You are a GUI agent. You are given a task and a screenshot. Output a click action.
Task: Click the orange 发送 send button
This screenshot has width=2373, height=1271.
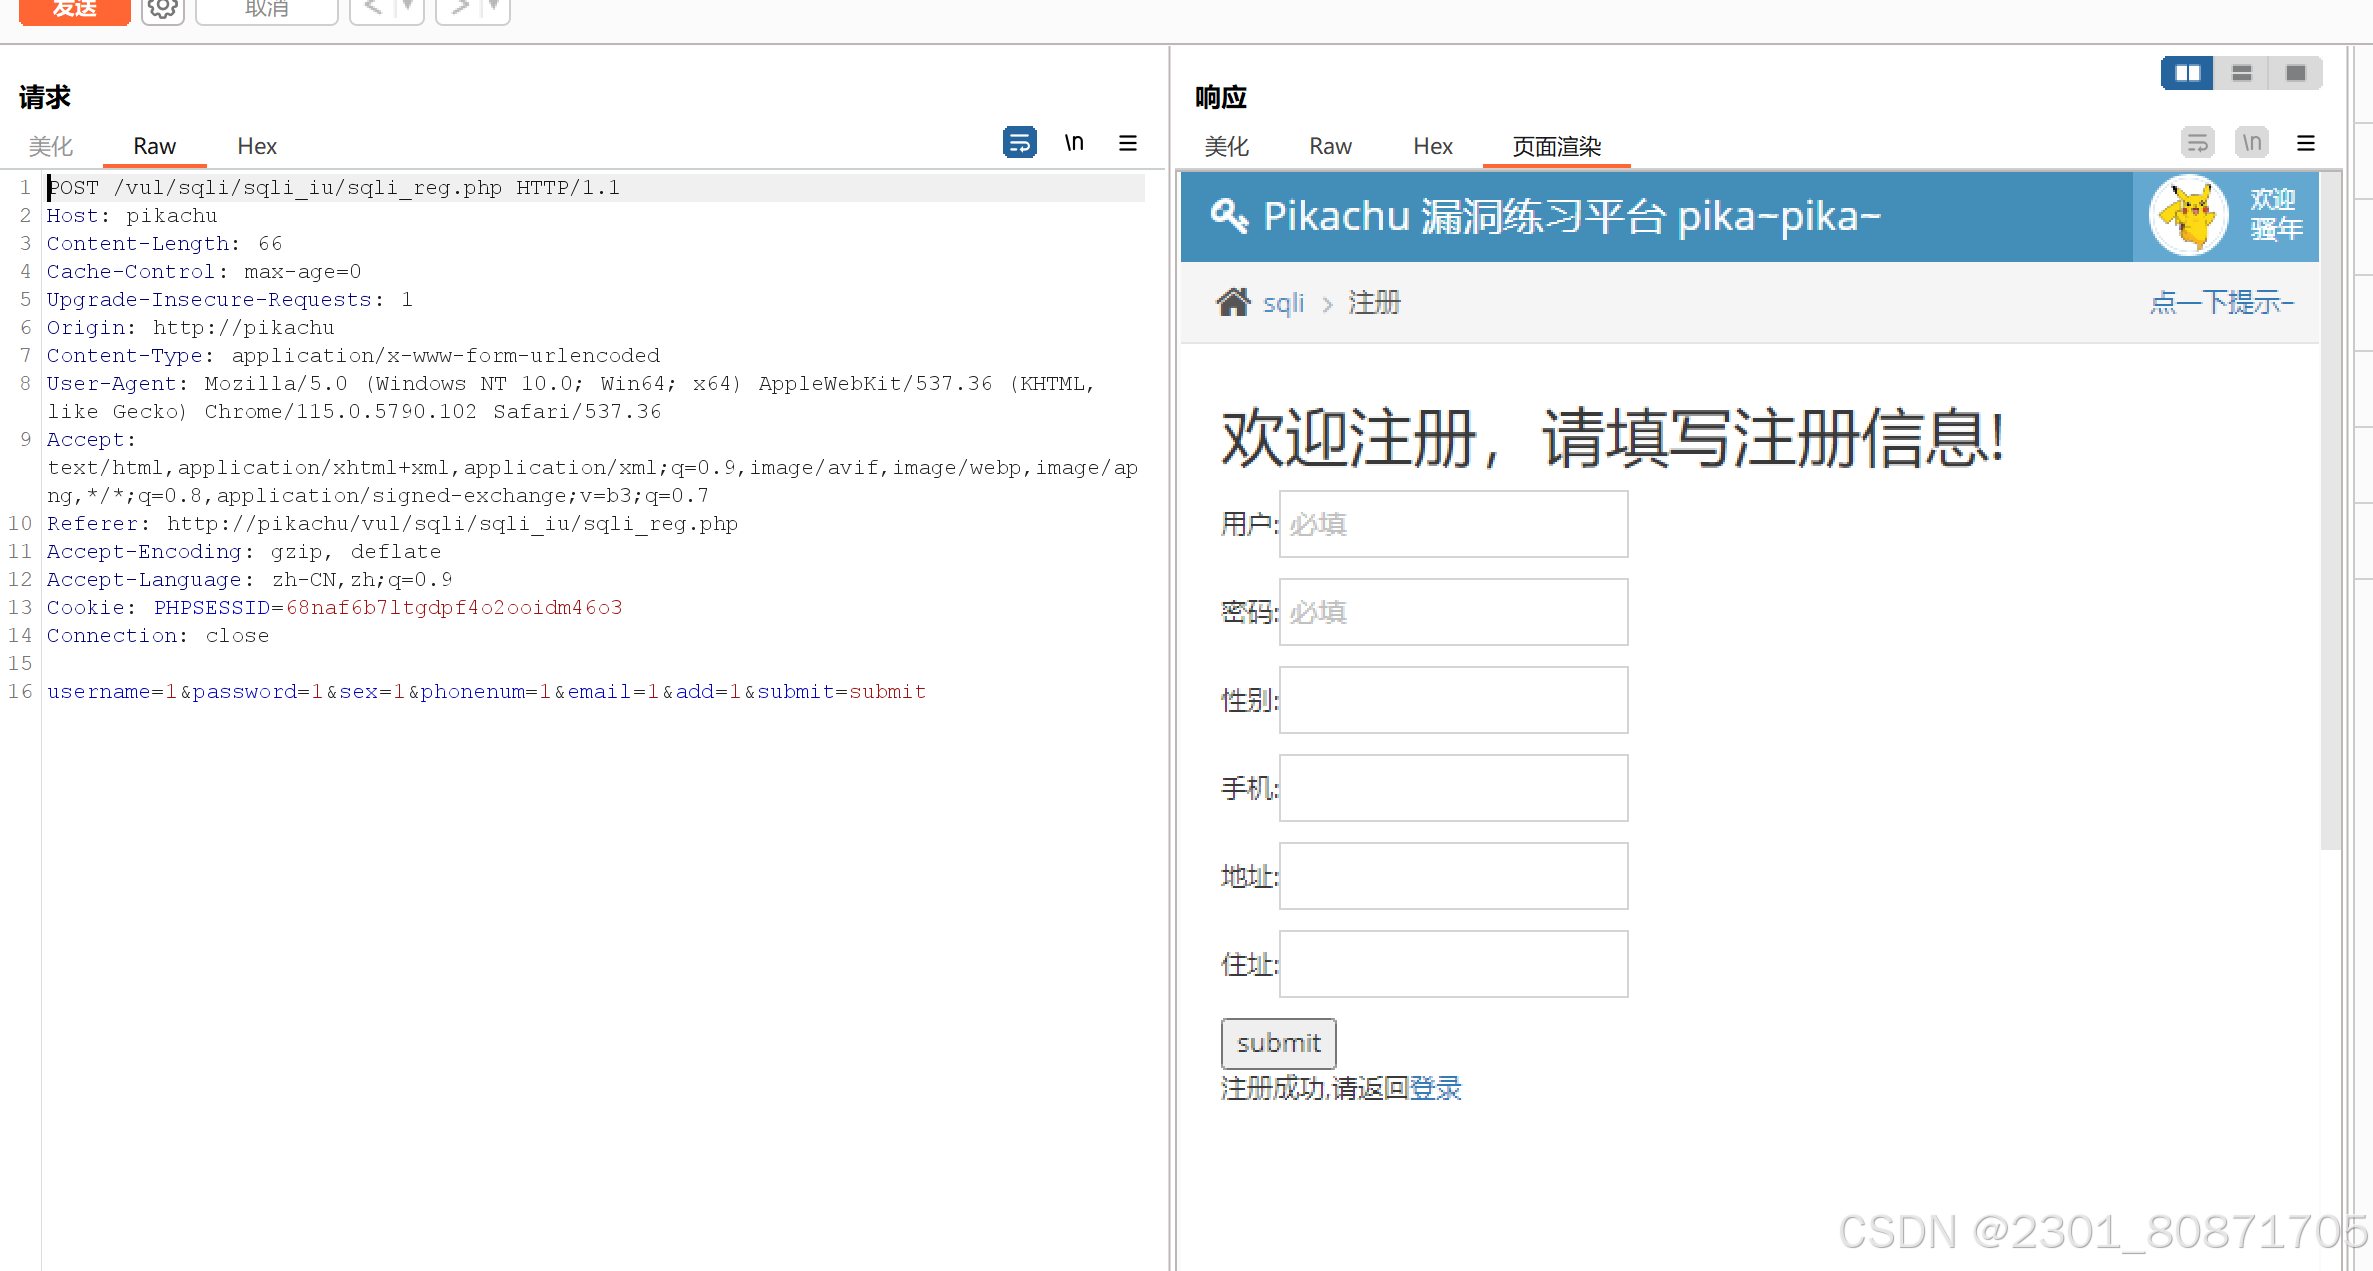[x=75, y=9]
